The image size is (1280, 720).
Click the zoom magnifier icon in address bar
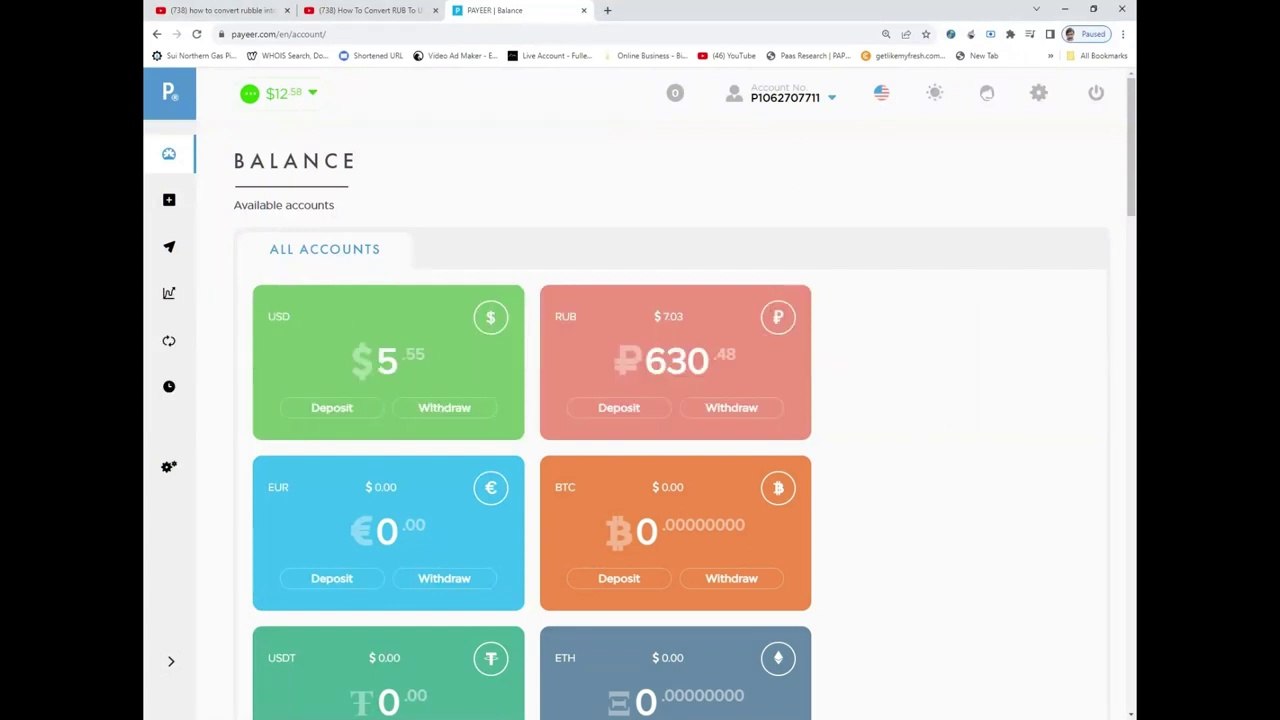click(x=886, y=34)
